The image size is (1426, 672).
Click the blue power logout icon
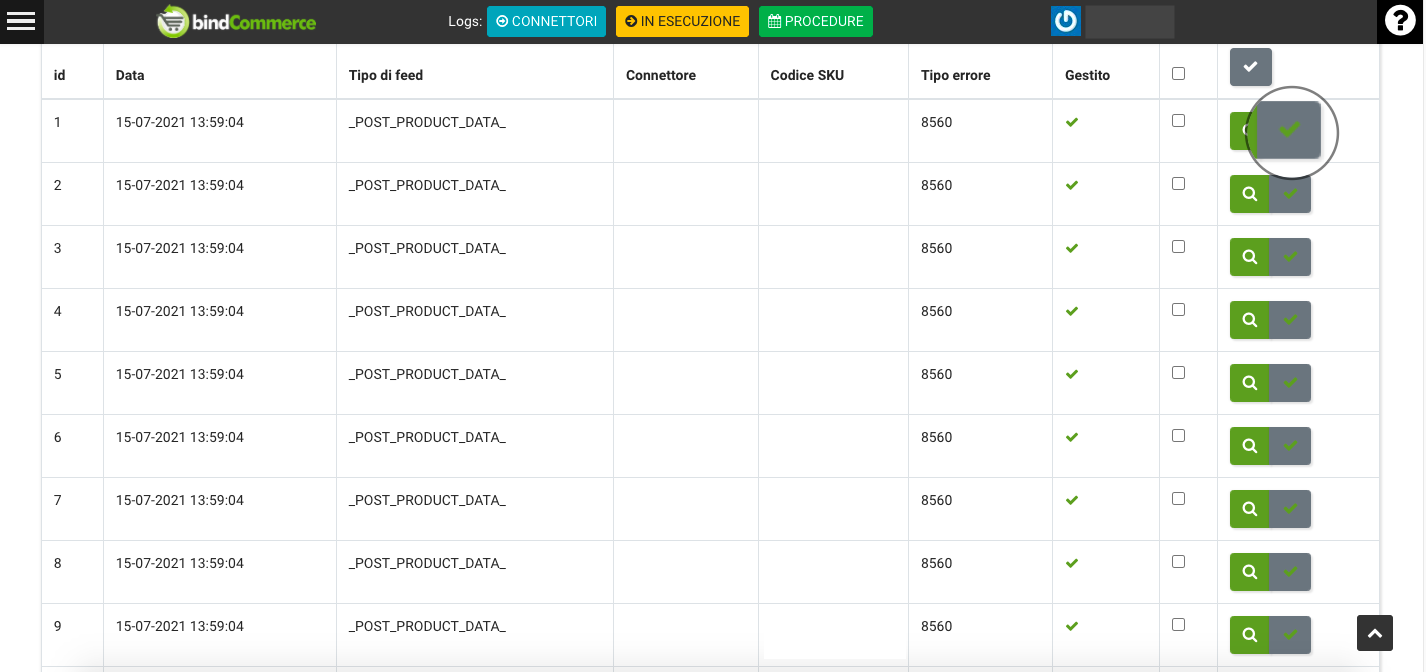click(1066, 21)
